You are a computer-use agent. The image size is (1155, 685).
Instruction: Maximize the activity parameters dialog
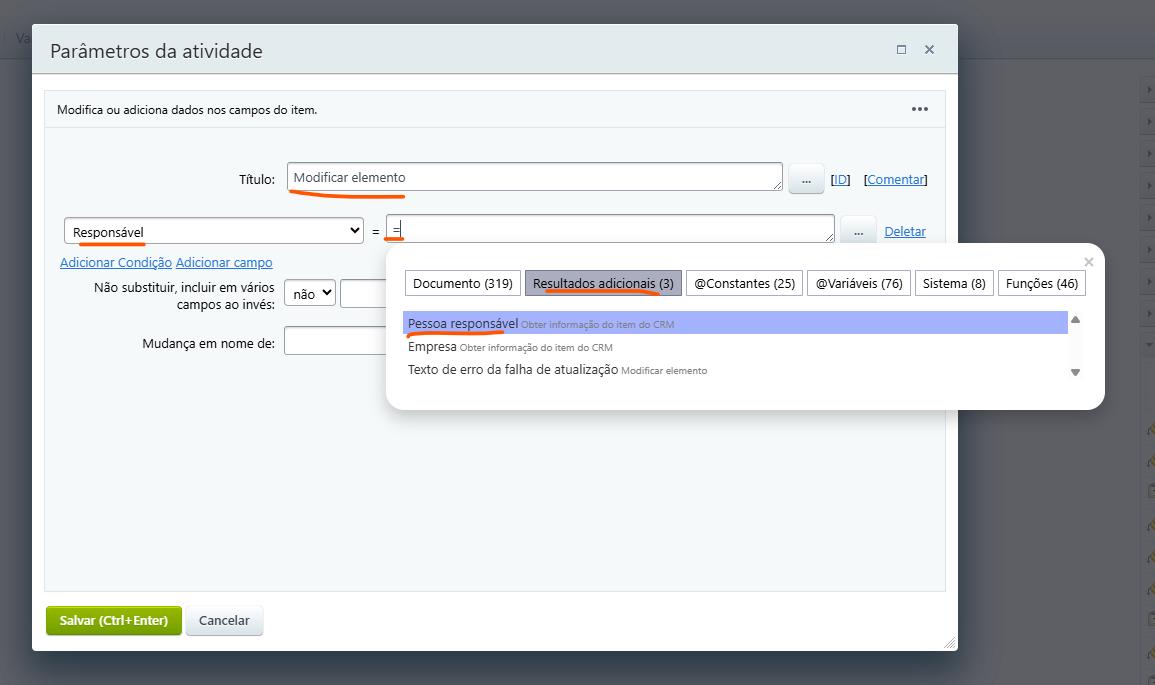point(901,49)
